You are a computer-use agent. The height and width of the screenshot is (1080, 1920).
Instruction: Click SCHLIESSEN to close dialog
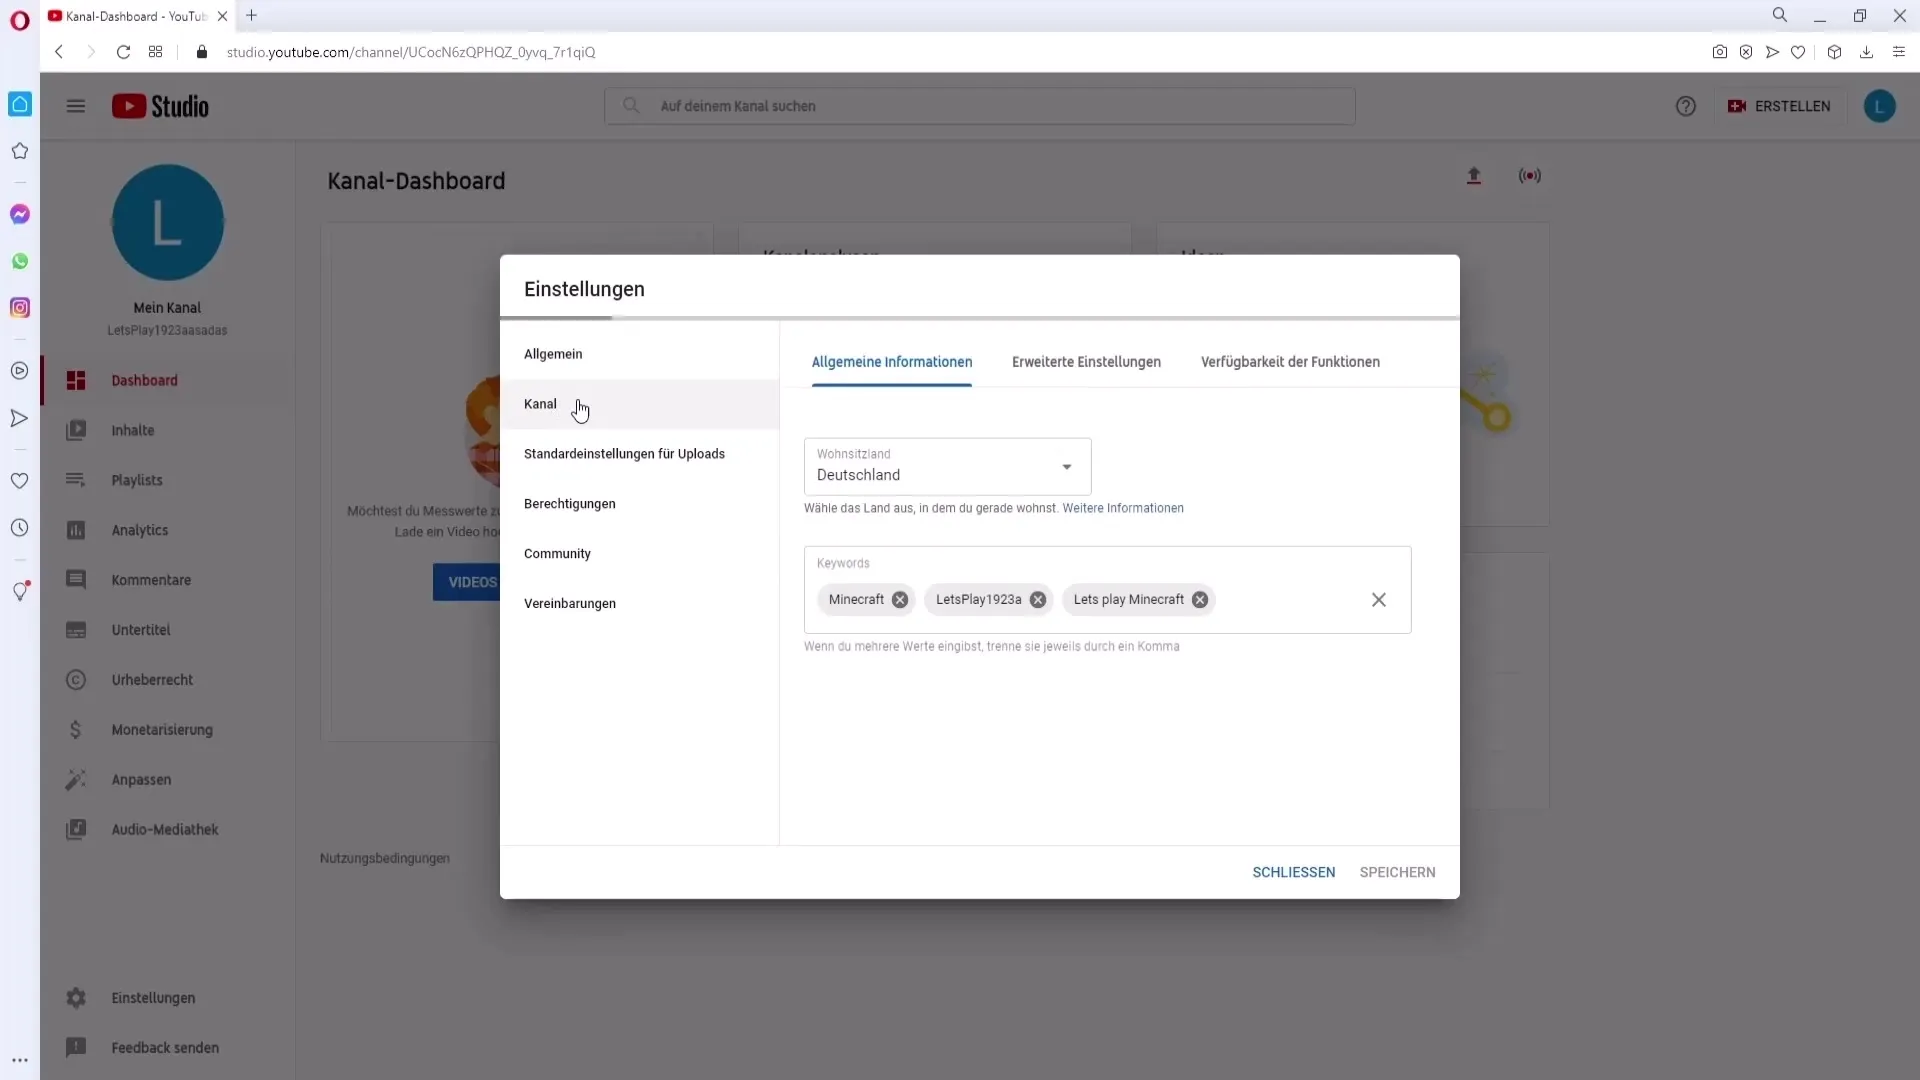pos(1294,872)
